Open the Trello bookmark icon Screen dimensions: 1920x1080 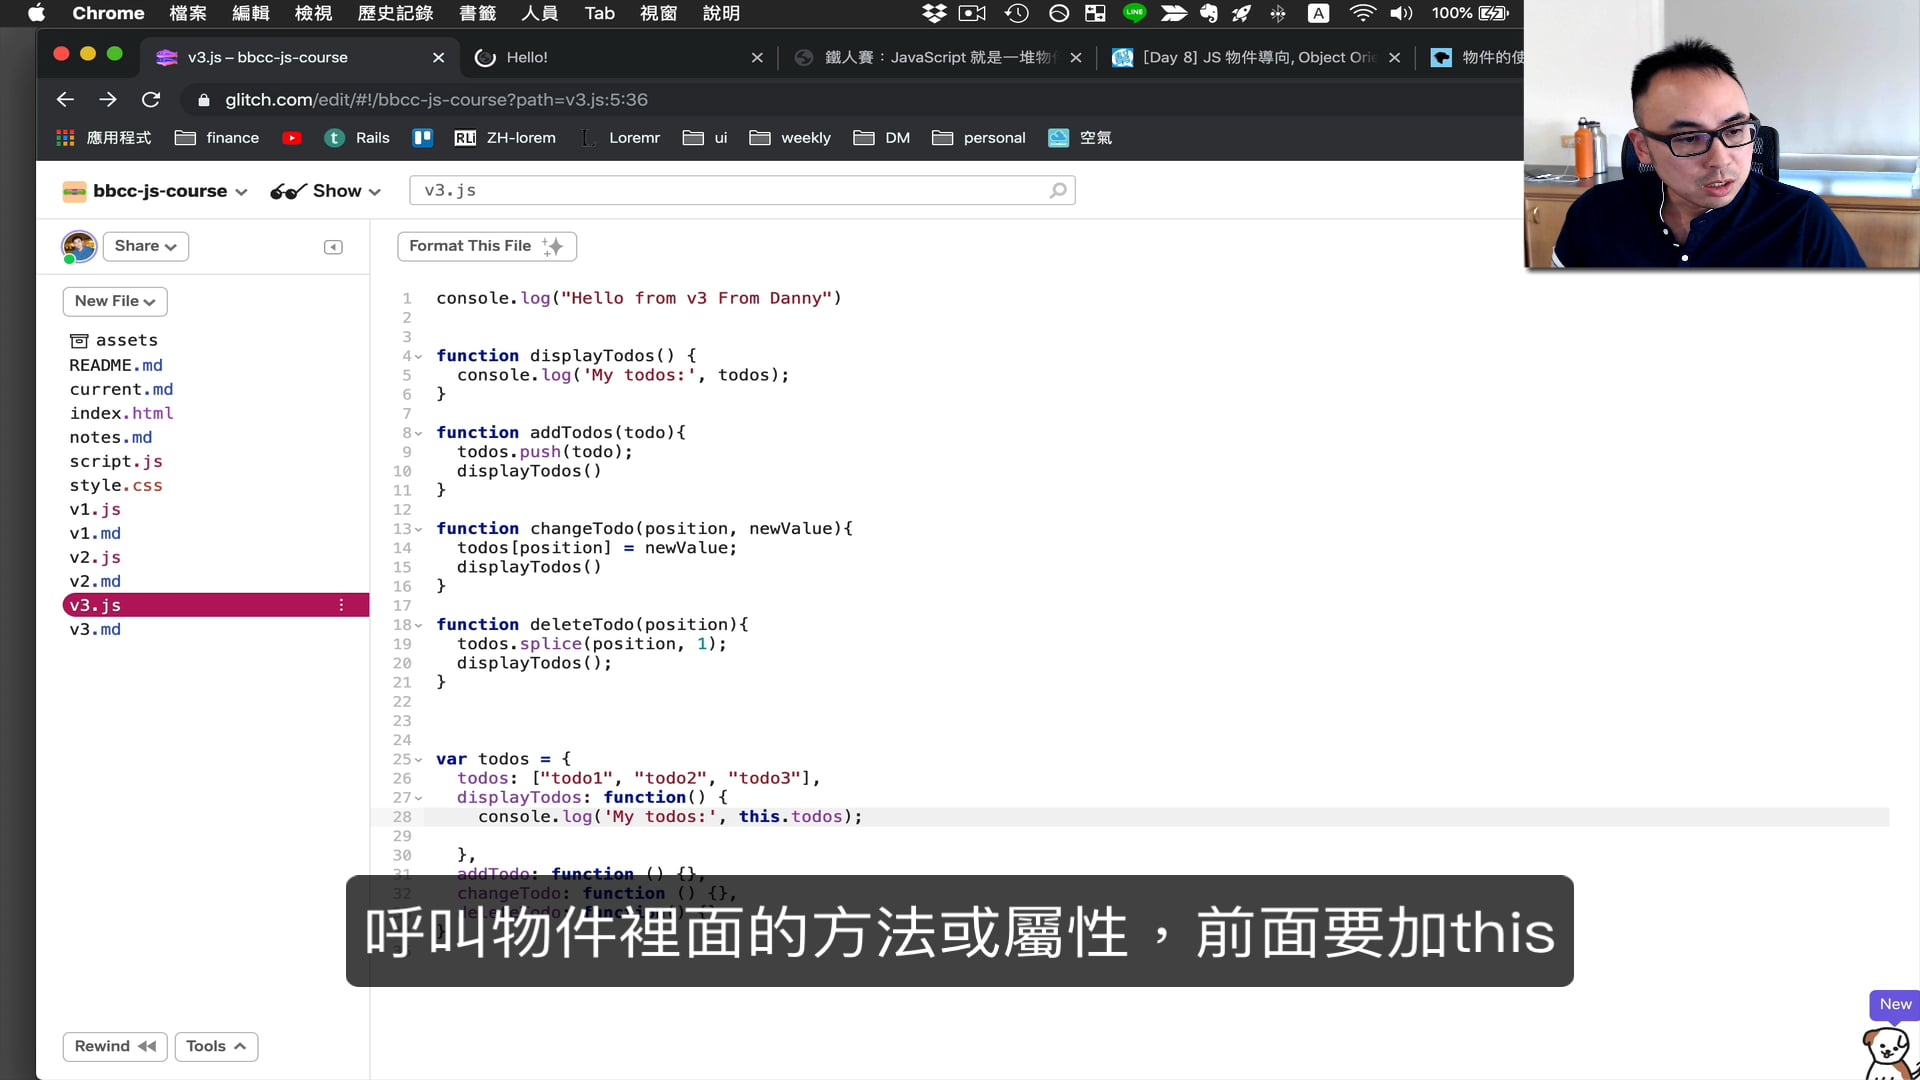tap(422, 138)
